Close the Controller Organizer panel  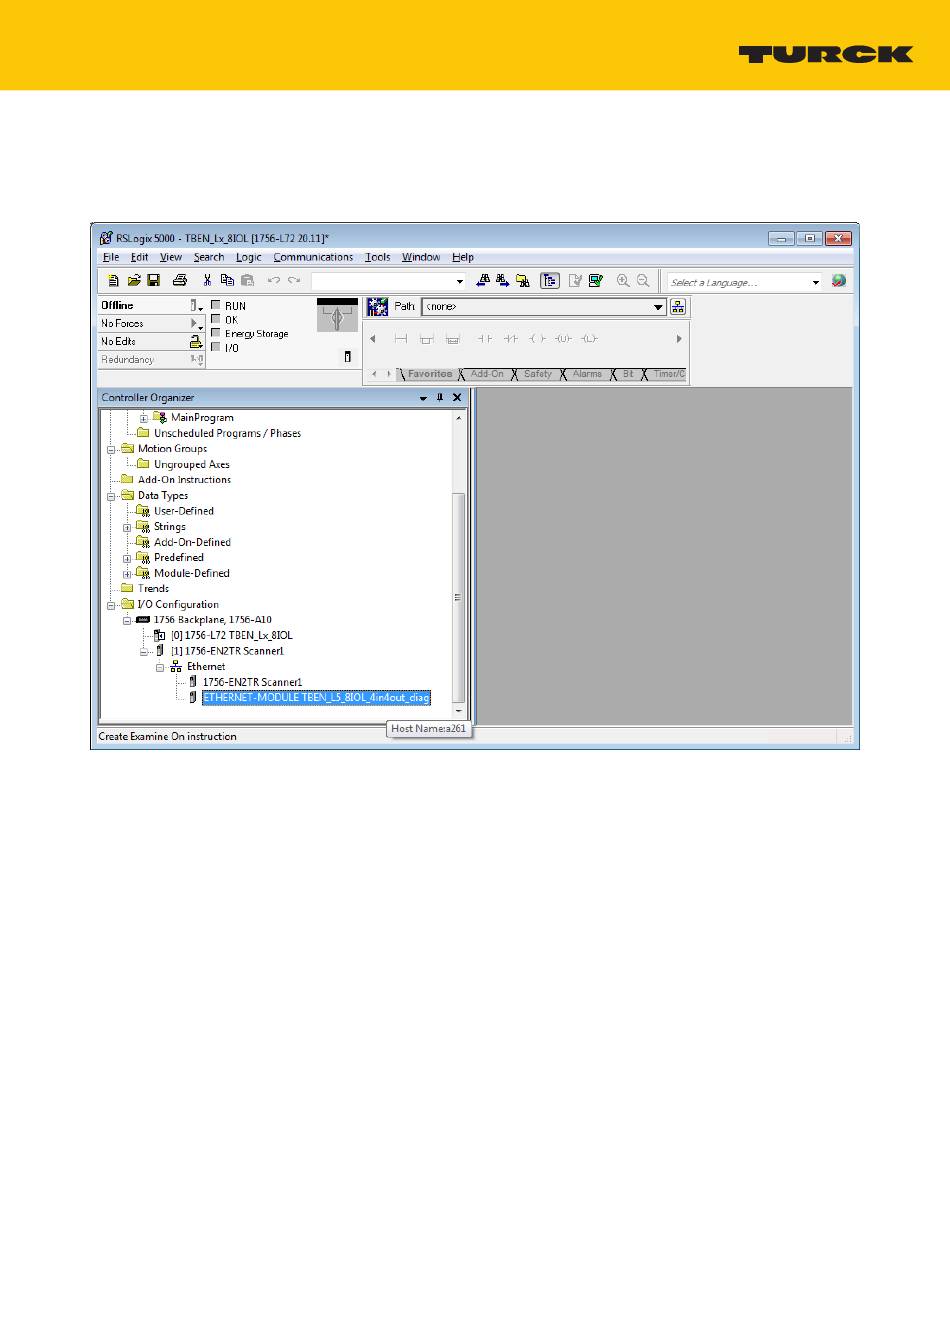[458, 397]
